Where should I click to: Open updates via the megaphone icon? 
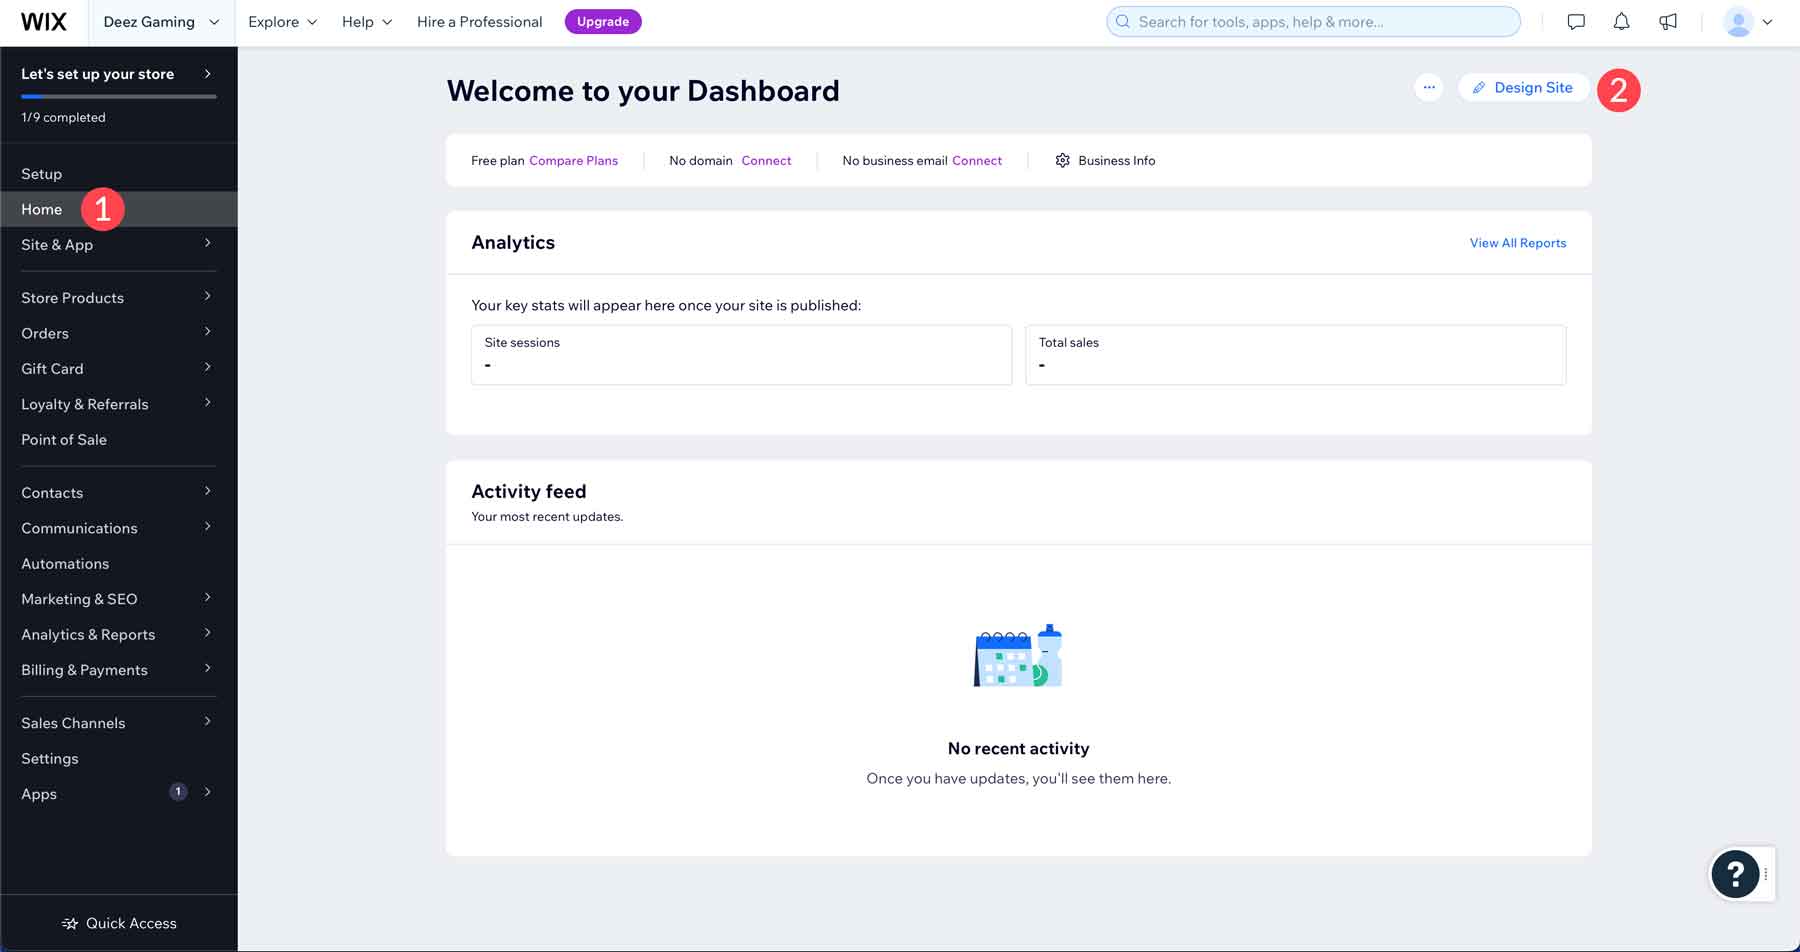(x=1668, y=21)
